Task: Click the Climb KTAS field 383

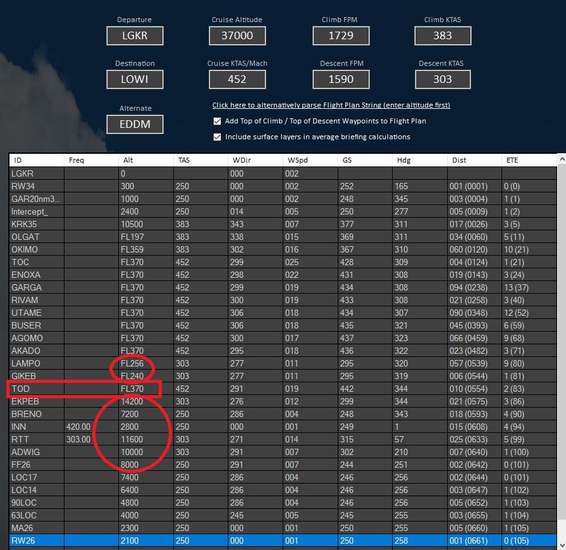Action: (443, 36)
